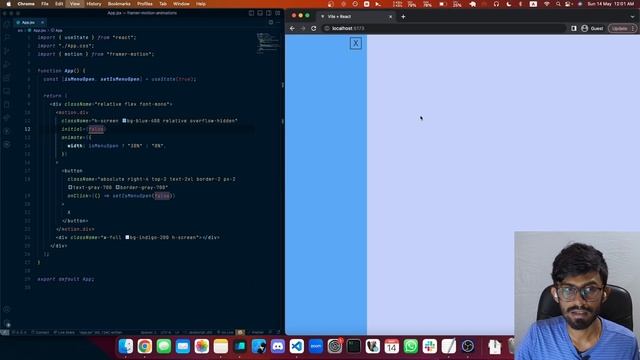Toggle VS Code secondary sidebar layout icon
640x360 pixels.
click(x=269, y=13)
